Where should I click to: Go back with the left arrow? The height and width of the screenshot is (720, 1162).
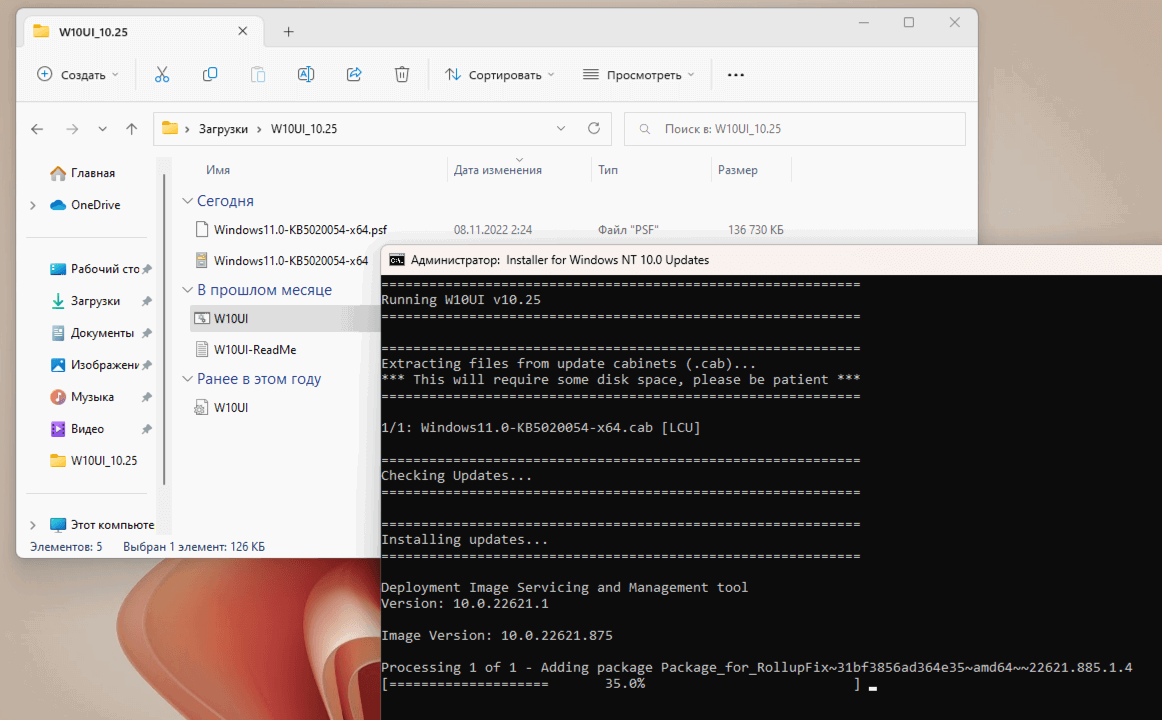pos(37,129)
